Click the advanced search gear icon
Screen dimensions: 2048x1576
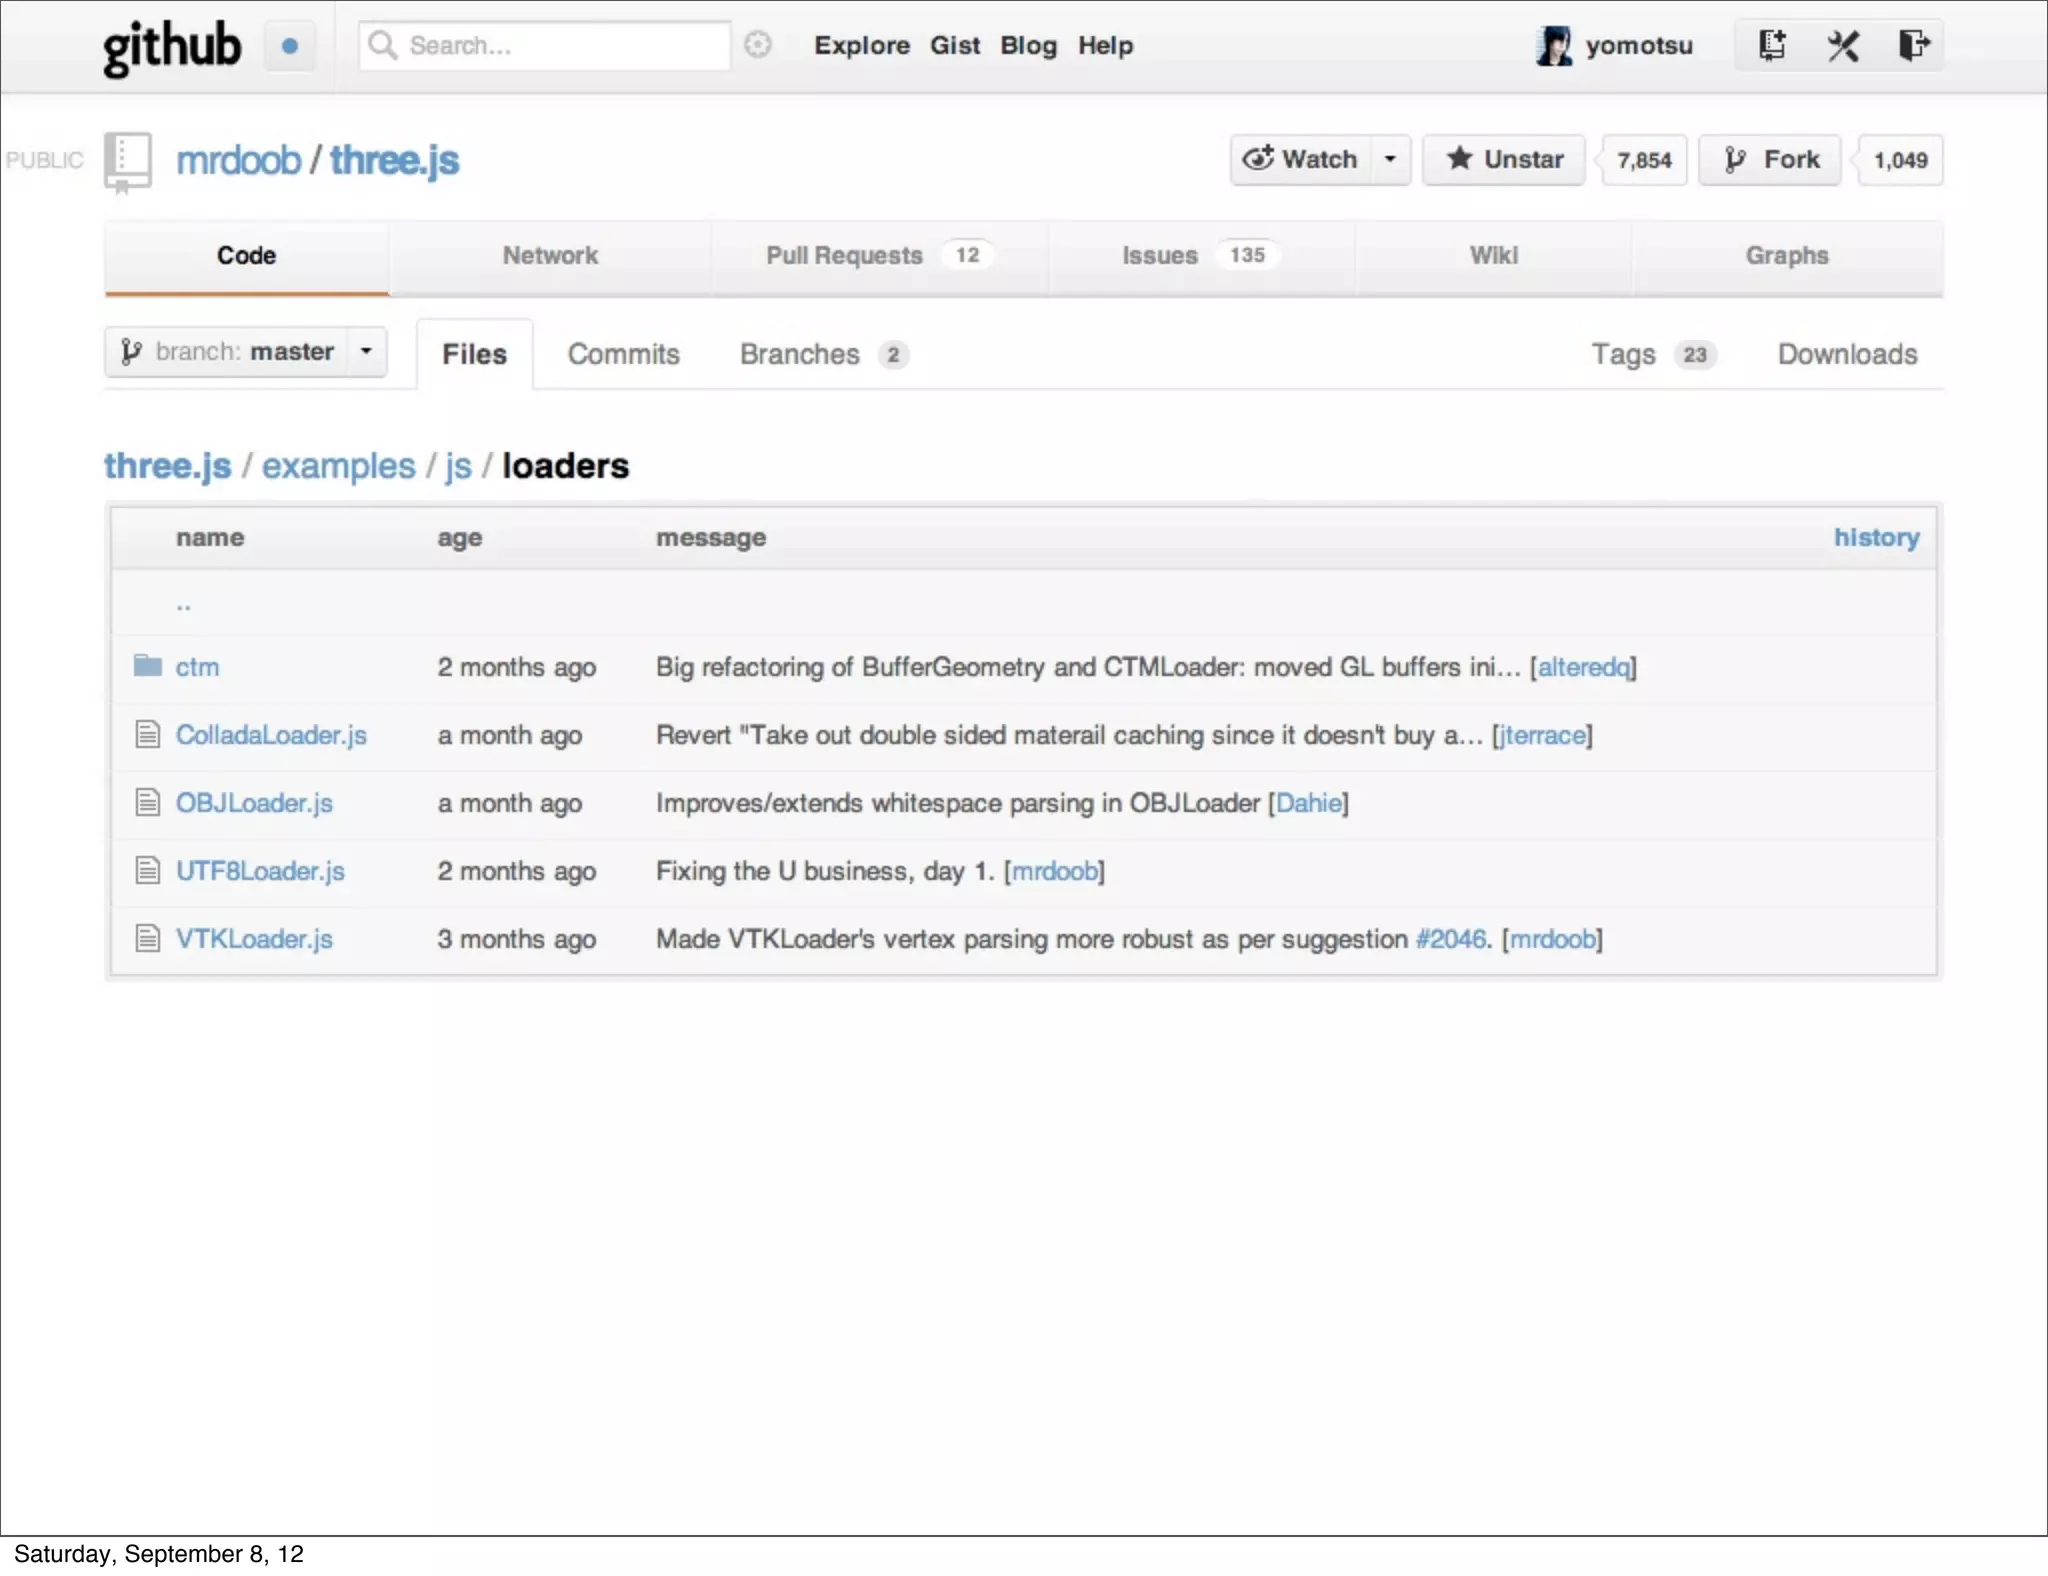(x=758, y=45)
